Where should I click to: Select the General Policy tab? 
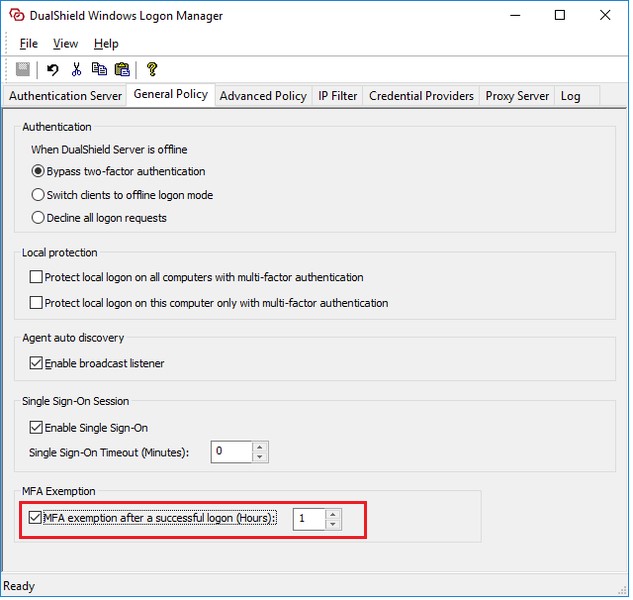pyautogui.click(x=171, y=94)
